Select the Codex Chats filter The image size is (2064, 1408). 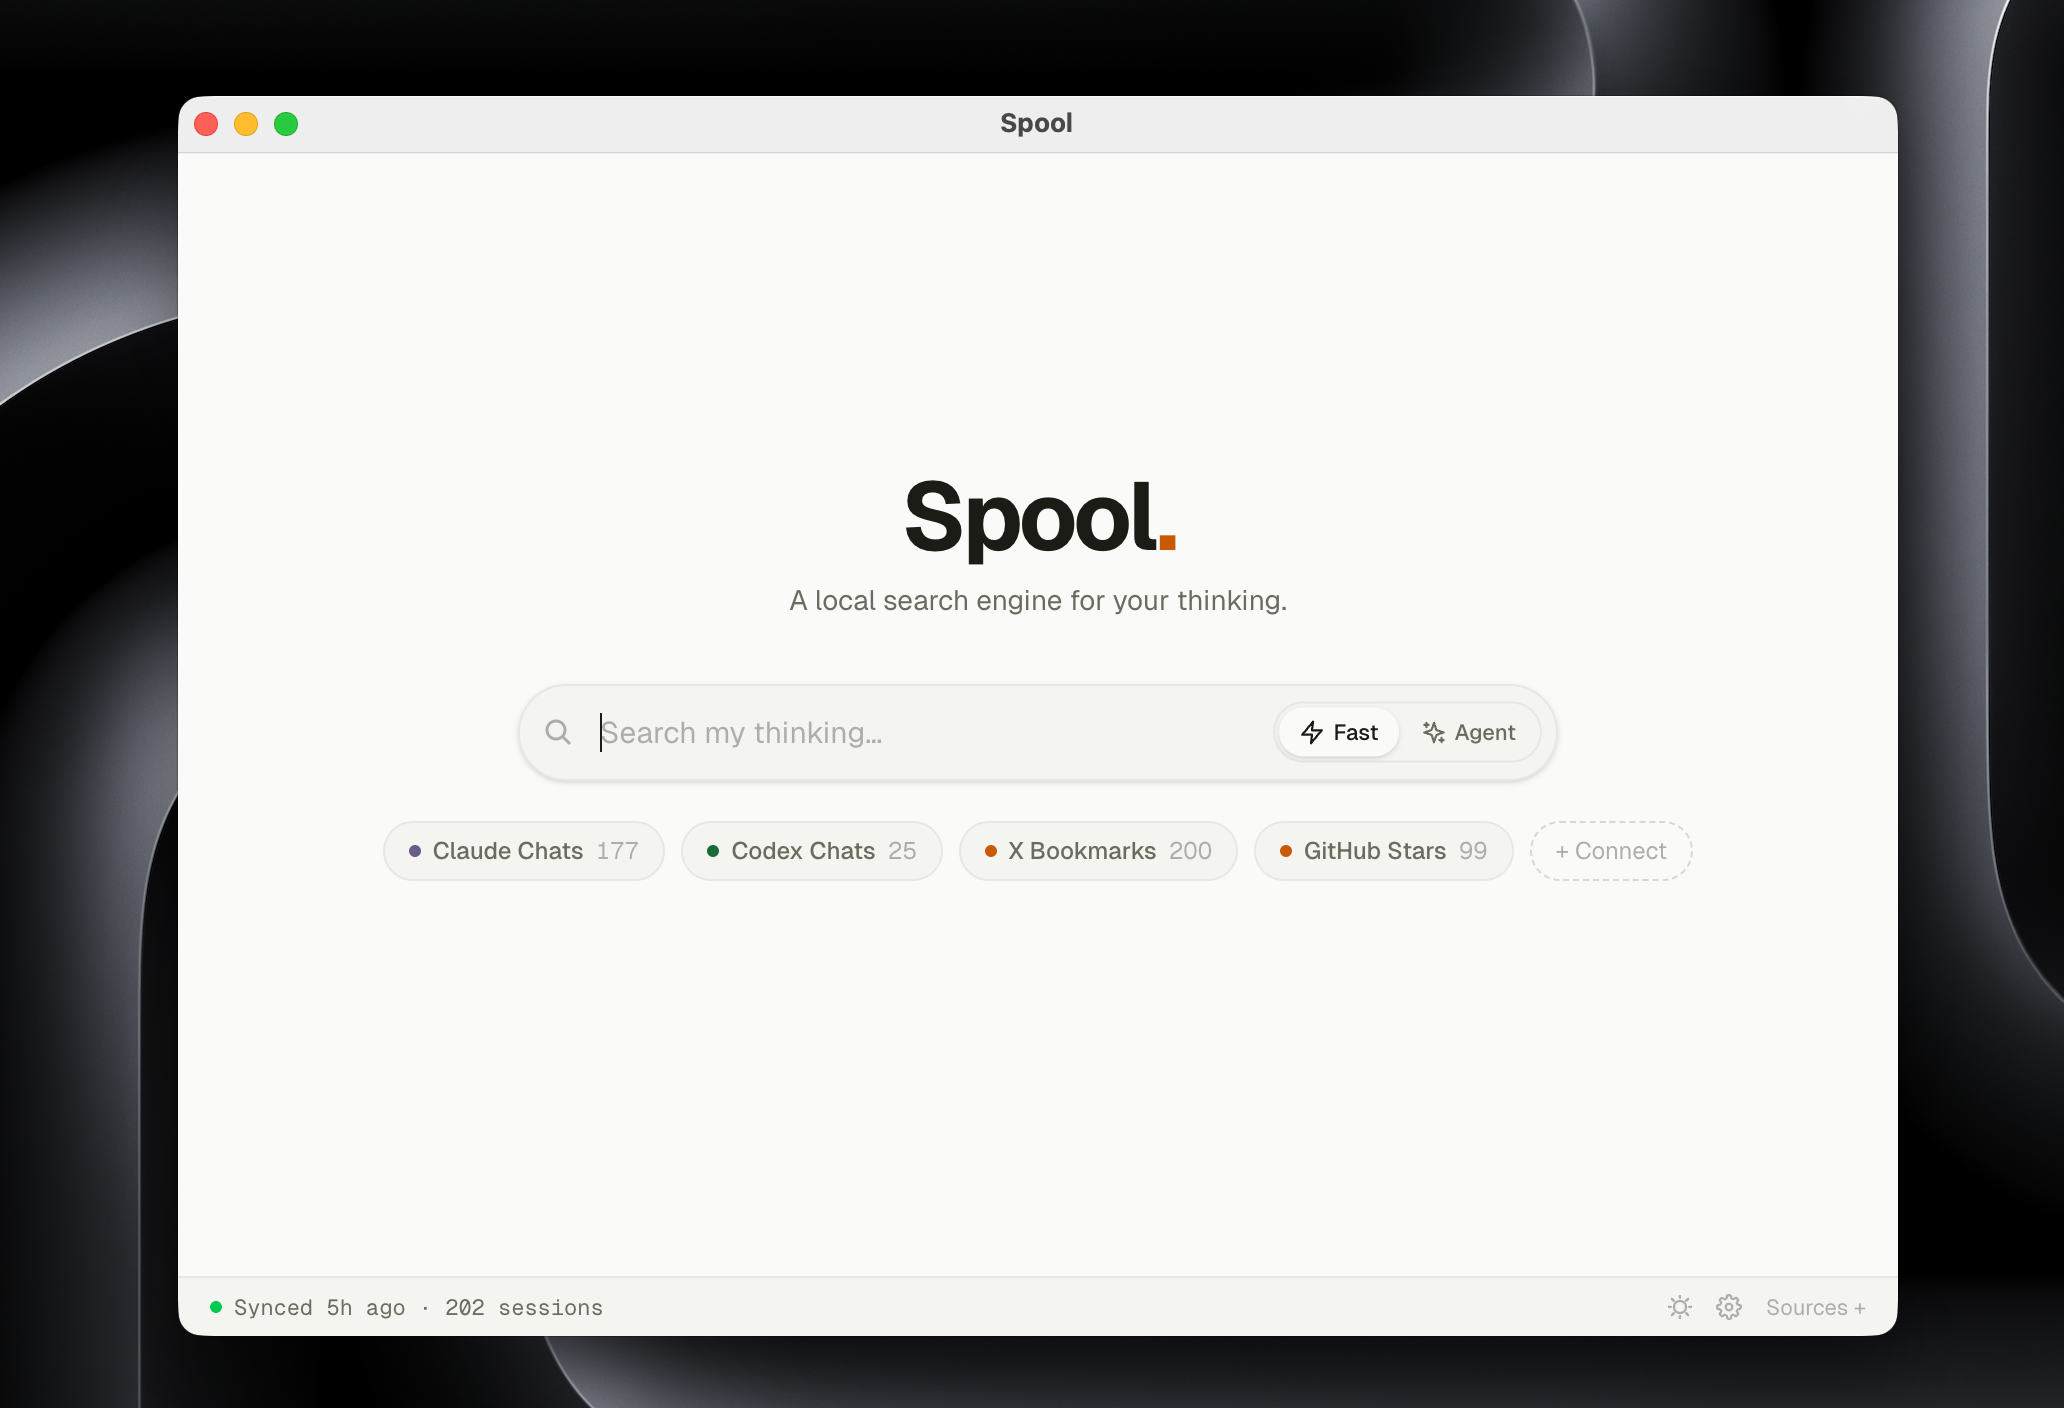pyautogui.click(x=812, y=851)
